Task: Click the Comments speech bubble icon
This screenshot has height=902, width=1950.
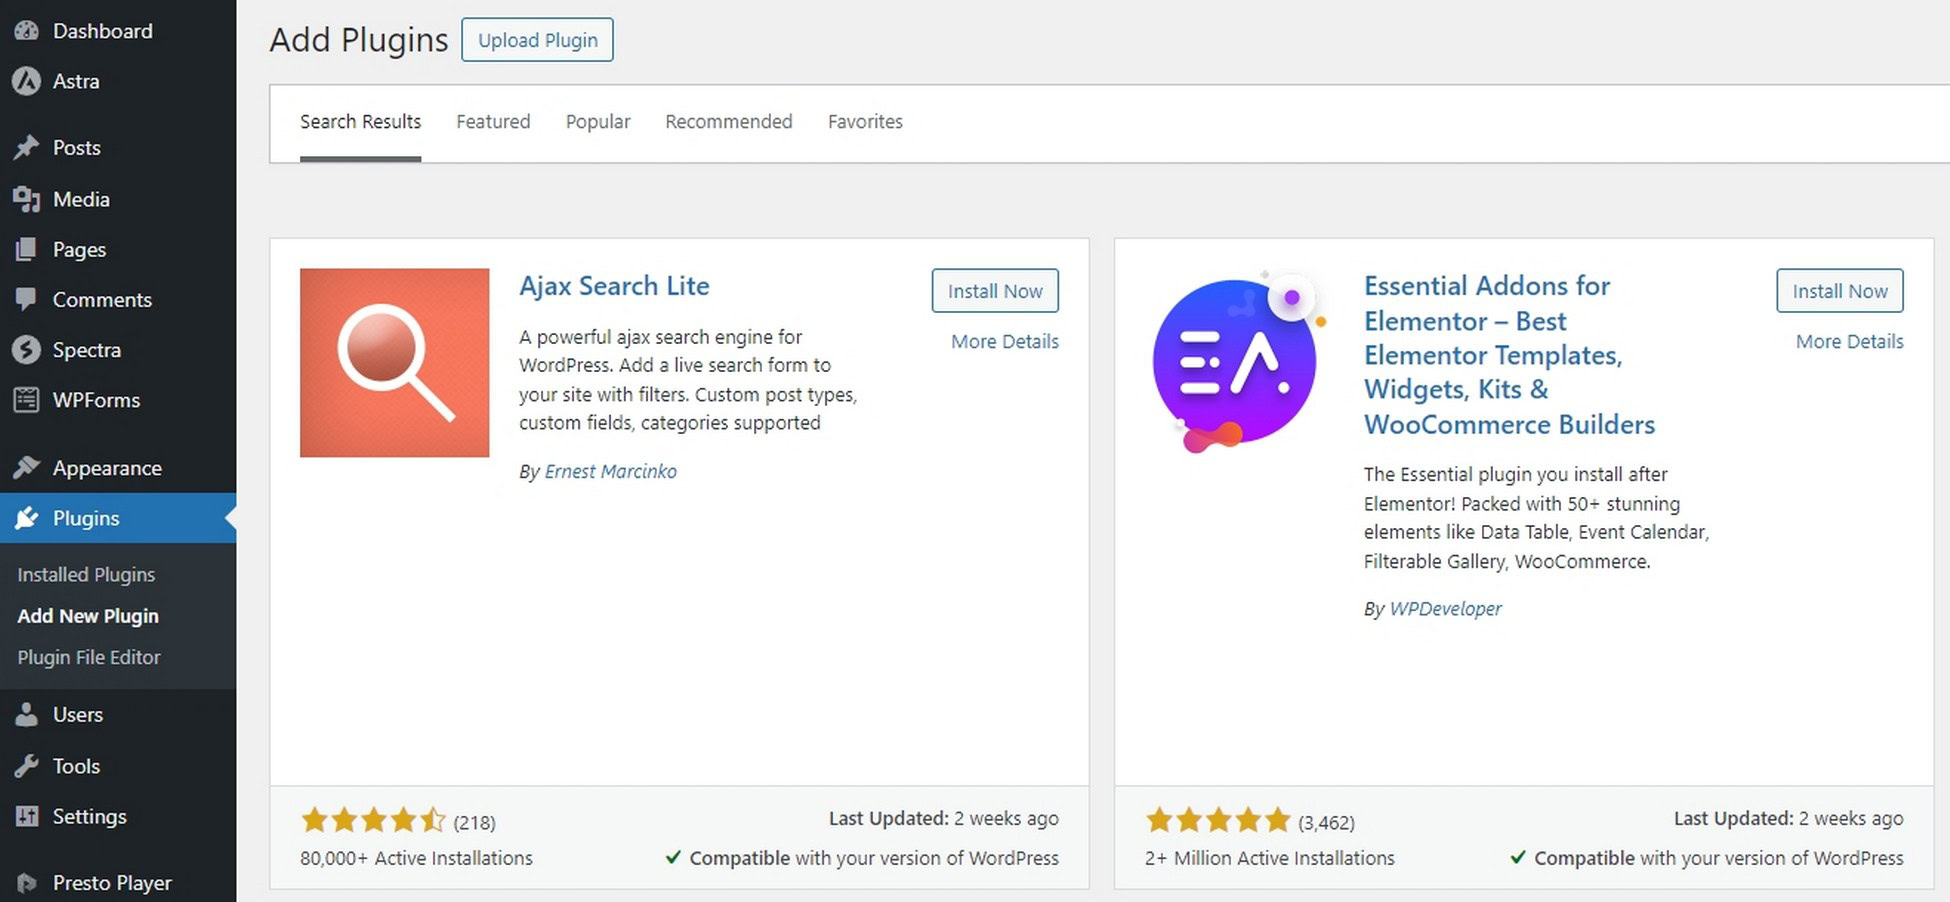Action: 26,299
